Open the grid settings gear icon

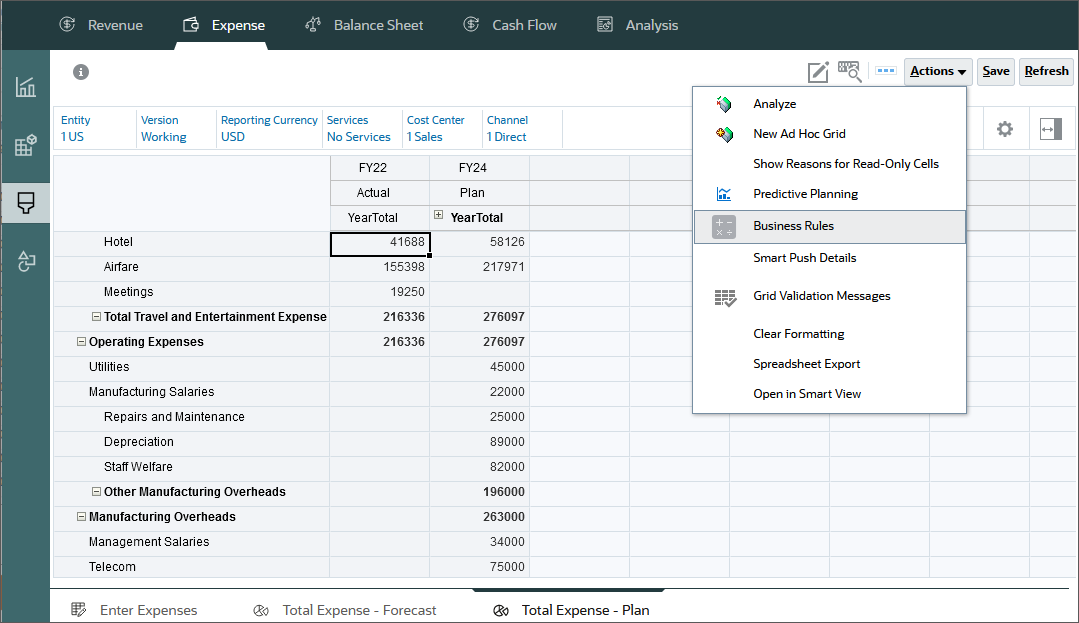click(1004, 128)
